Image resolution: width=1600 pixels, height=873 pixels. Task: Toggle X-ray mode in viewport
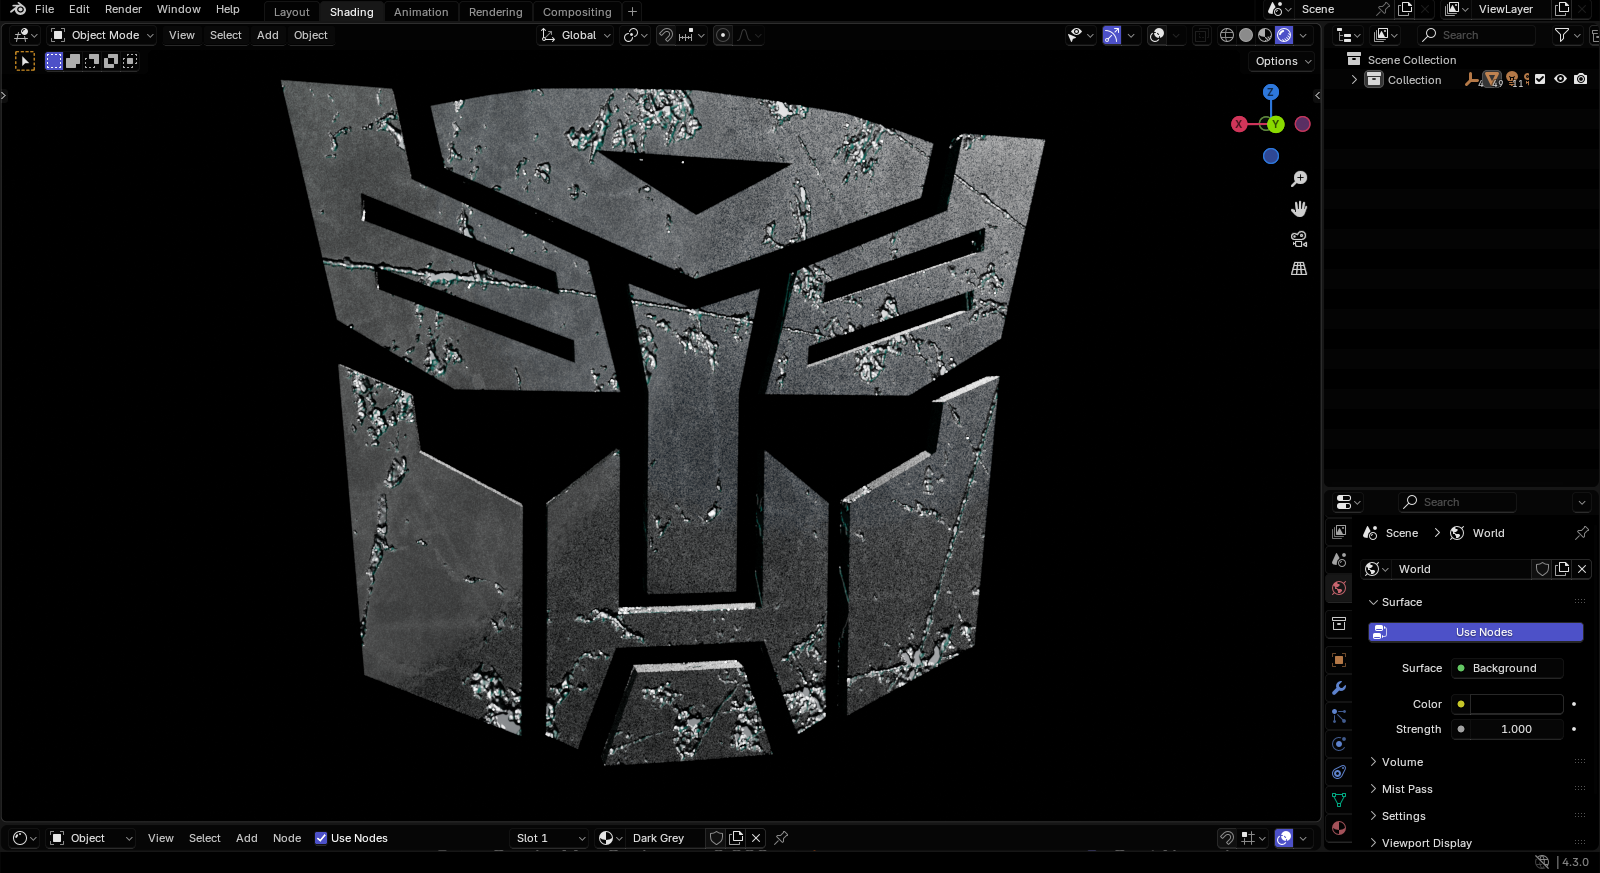1201,35
